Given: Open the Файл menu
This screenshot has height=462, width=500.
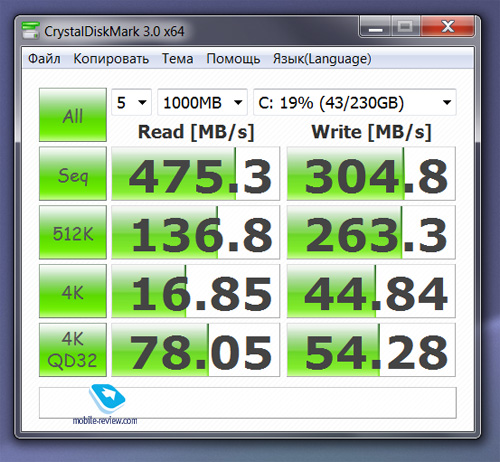Looking at the screenshot, I should tap(44, 59).
